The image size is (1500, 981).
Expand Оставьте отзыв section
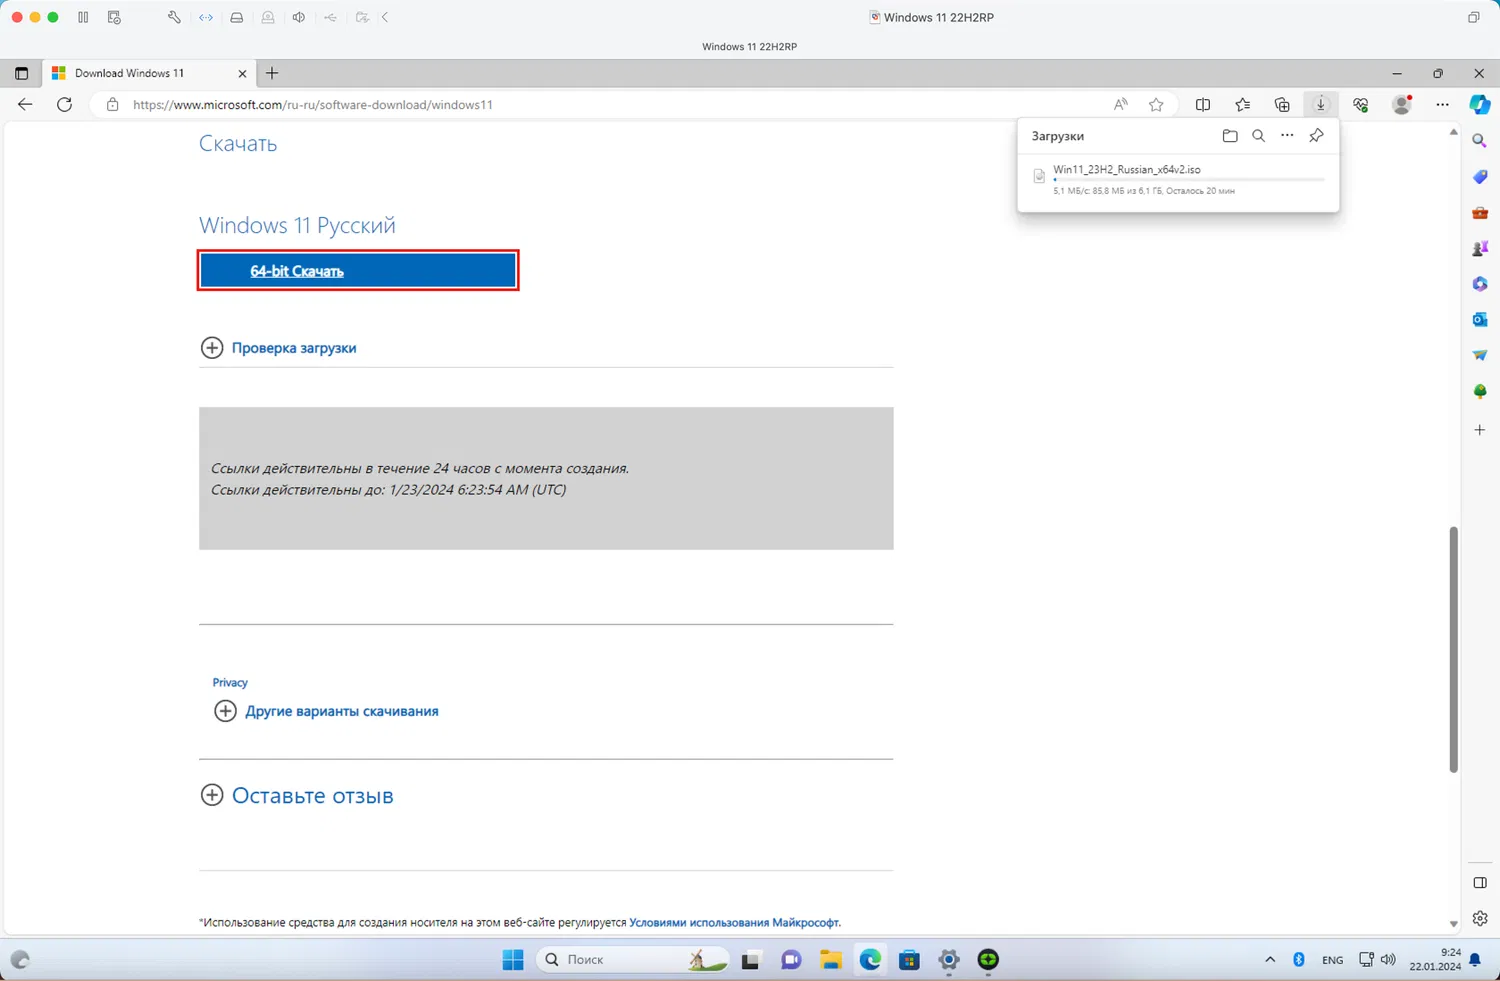[297, 796]
